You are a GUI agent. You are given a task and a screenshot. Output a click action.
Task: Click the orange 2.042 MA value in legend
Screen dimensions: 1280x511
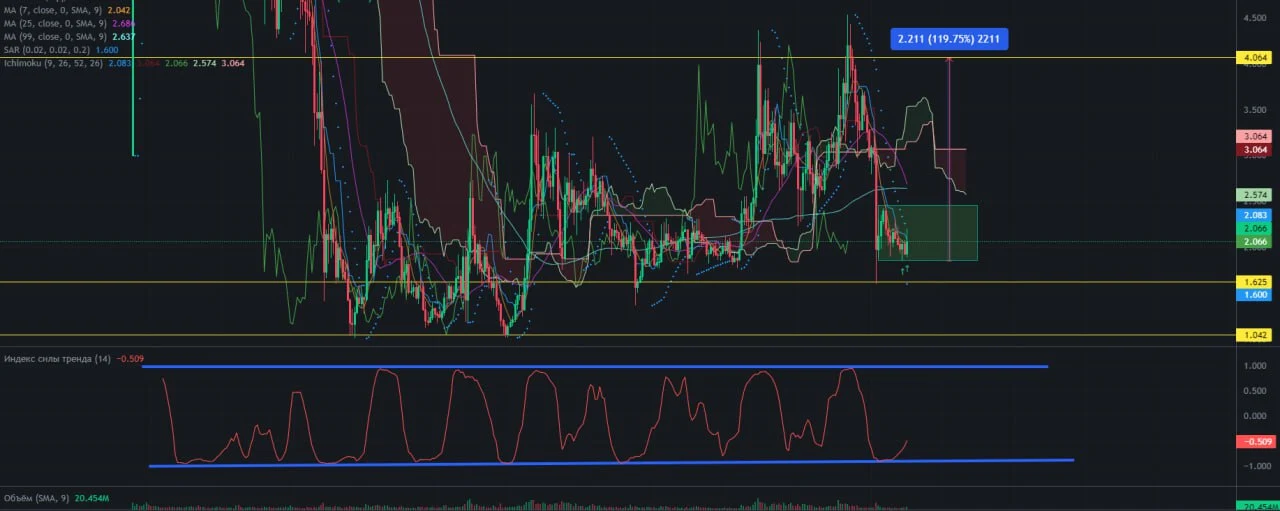click(x=121, y=10)
